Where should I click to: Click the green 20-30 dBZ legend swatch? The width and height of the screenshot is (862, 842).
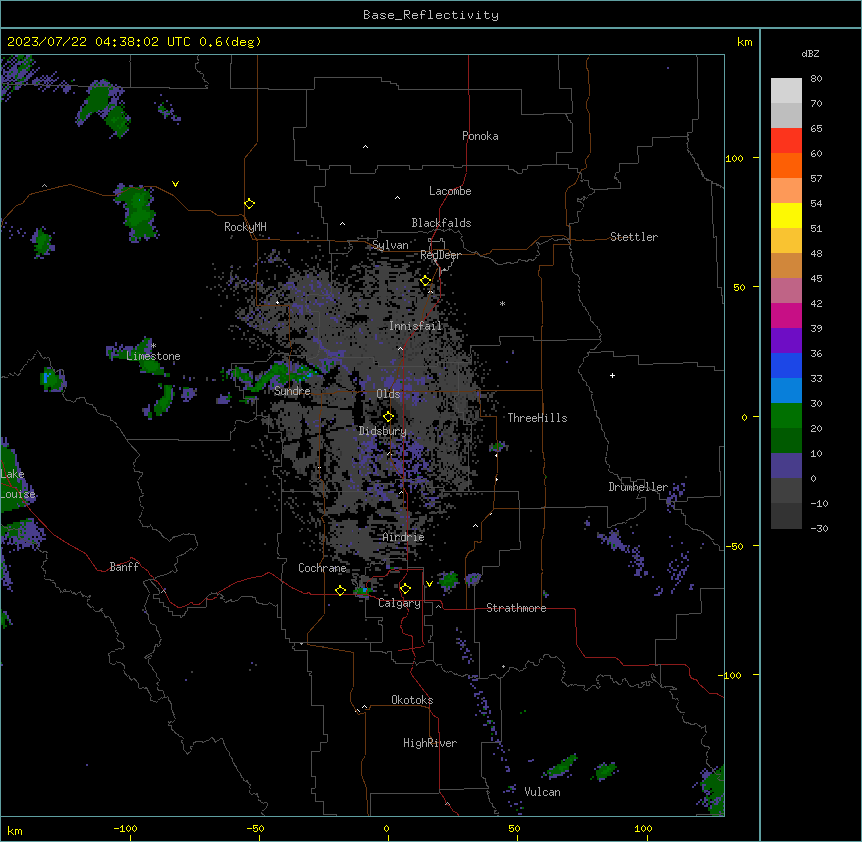pos(786,416)
